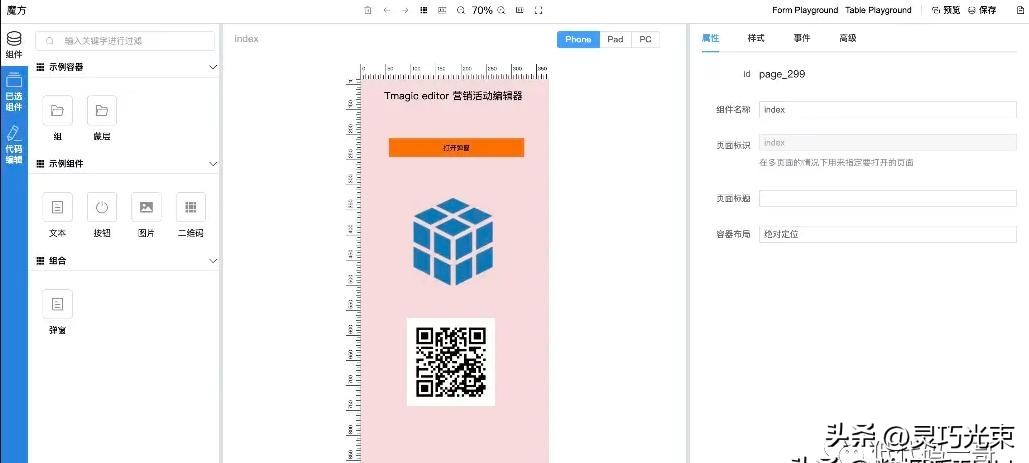The width and height of the screenshot is (1029, 463).
Task: Click the empty 页面标题 input field
Action: [887, 198]
